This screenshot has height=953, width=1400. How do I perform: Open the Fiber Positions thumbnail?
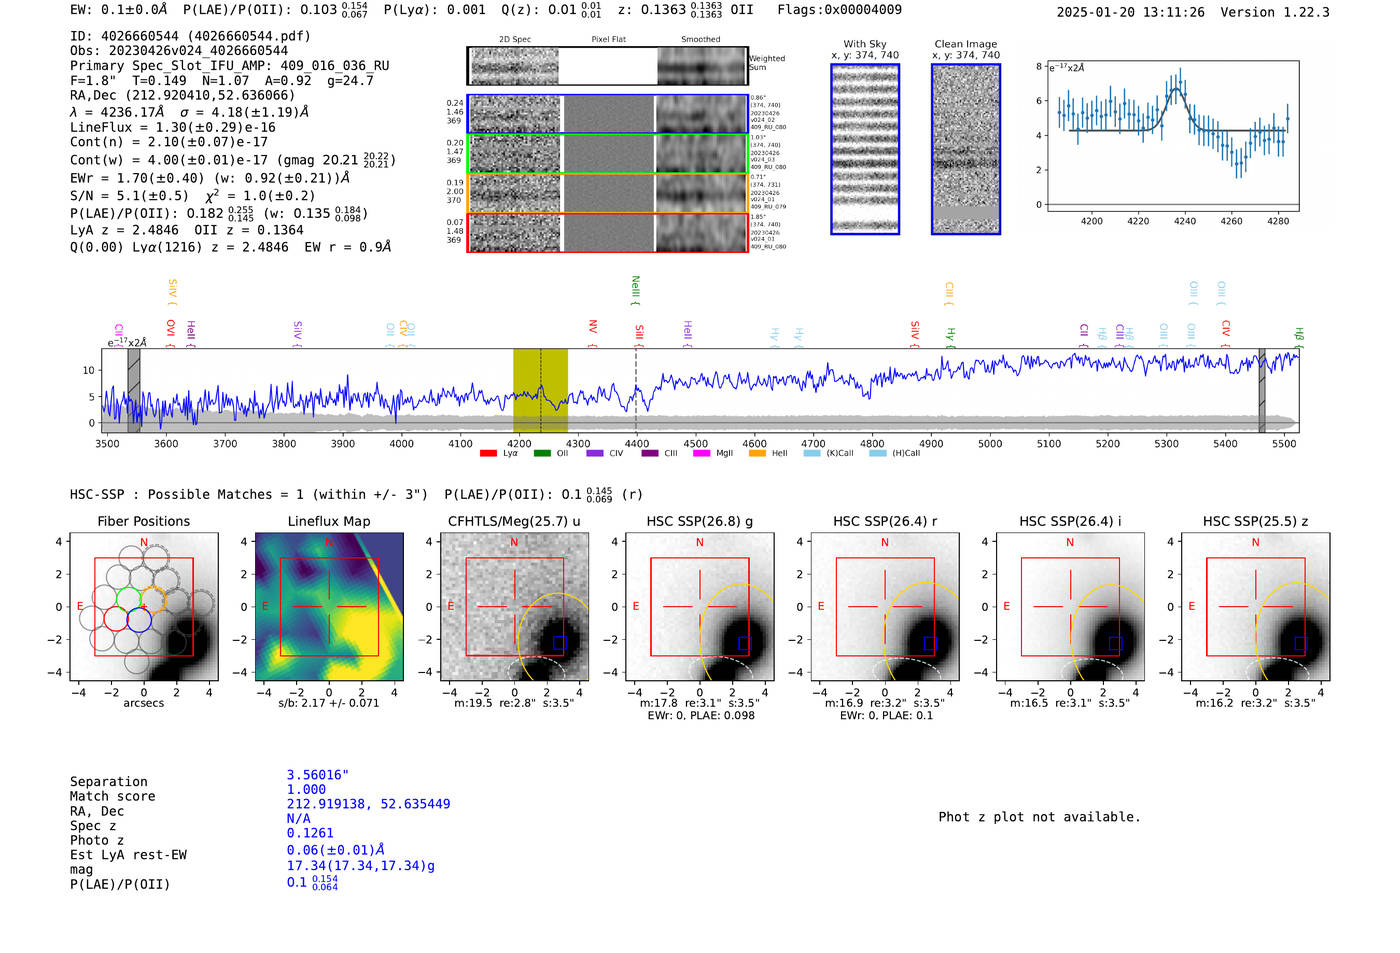click(x=144, y=607)
